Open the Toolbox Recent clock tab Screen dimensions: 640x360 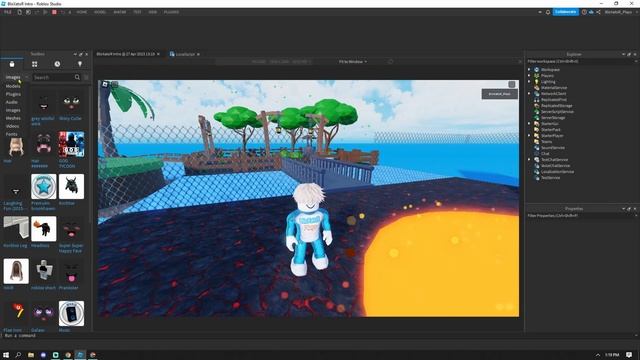(57, 64)
